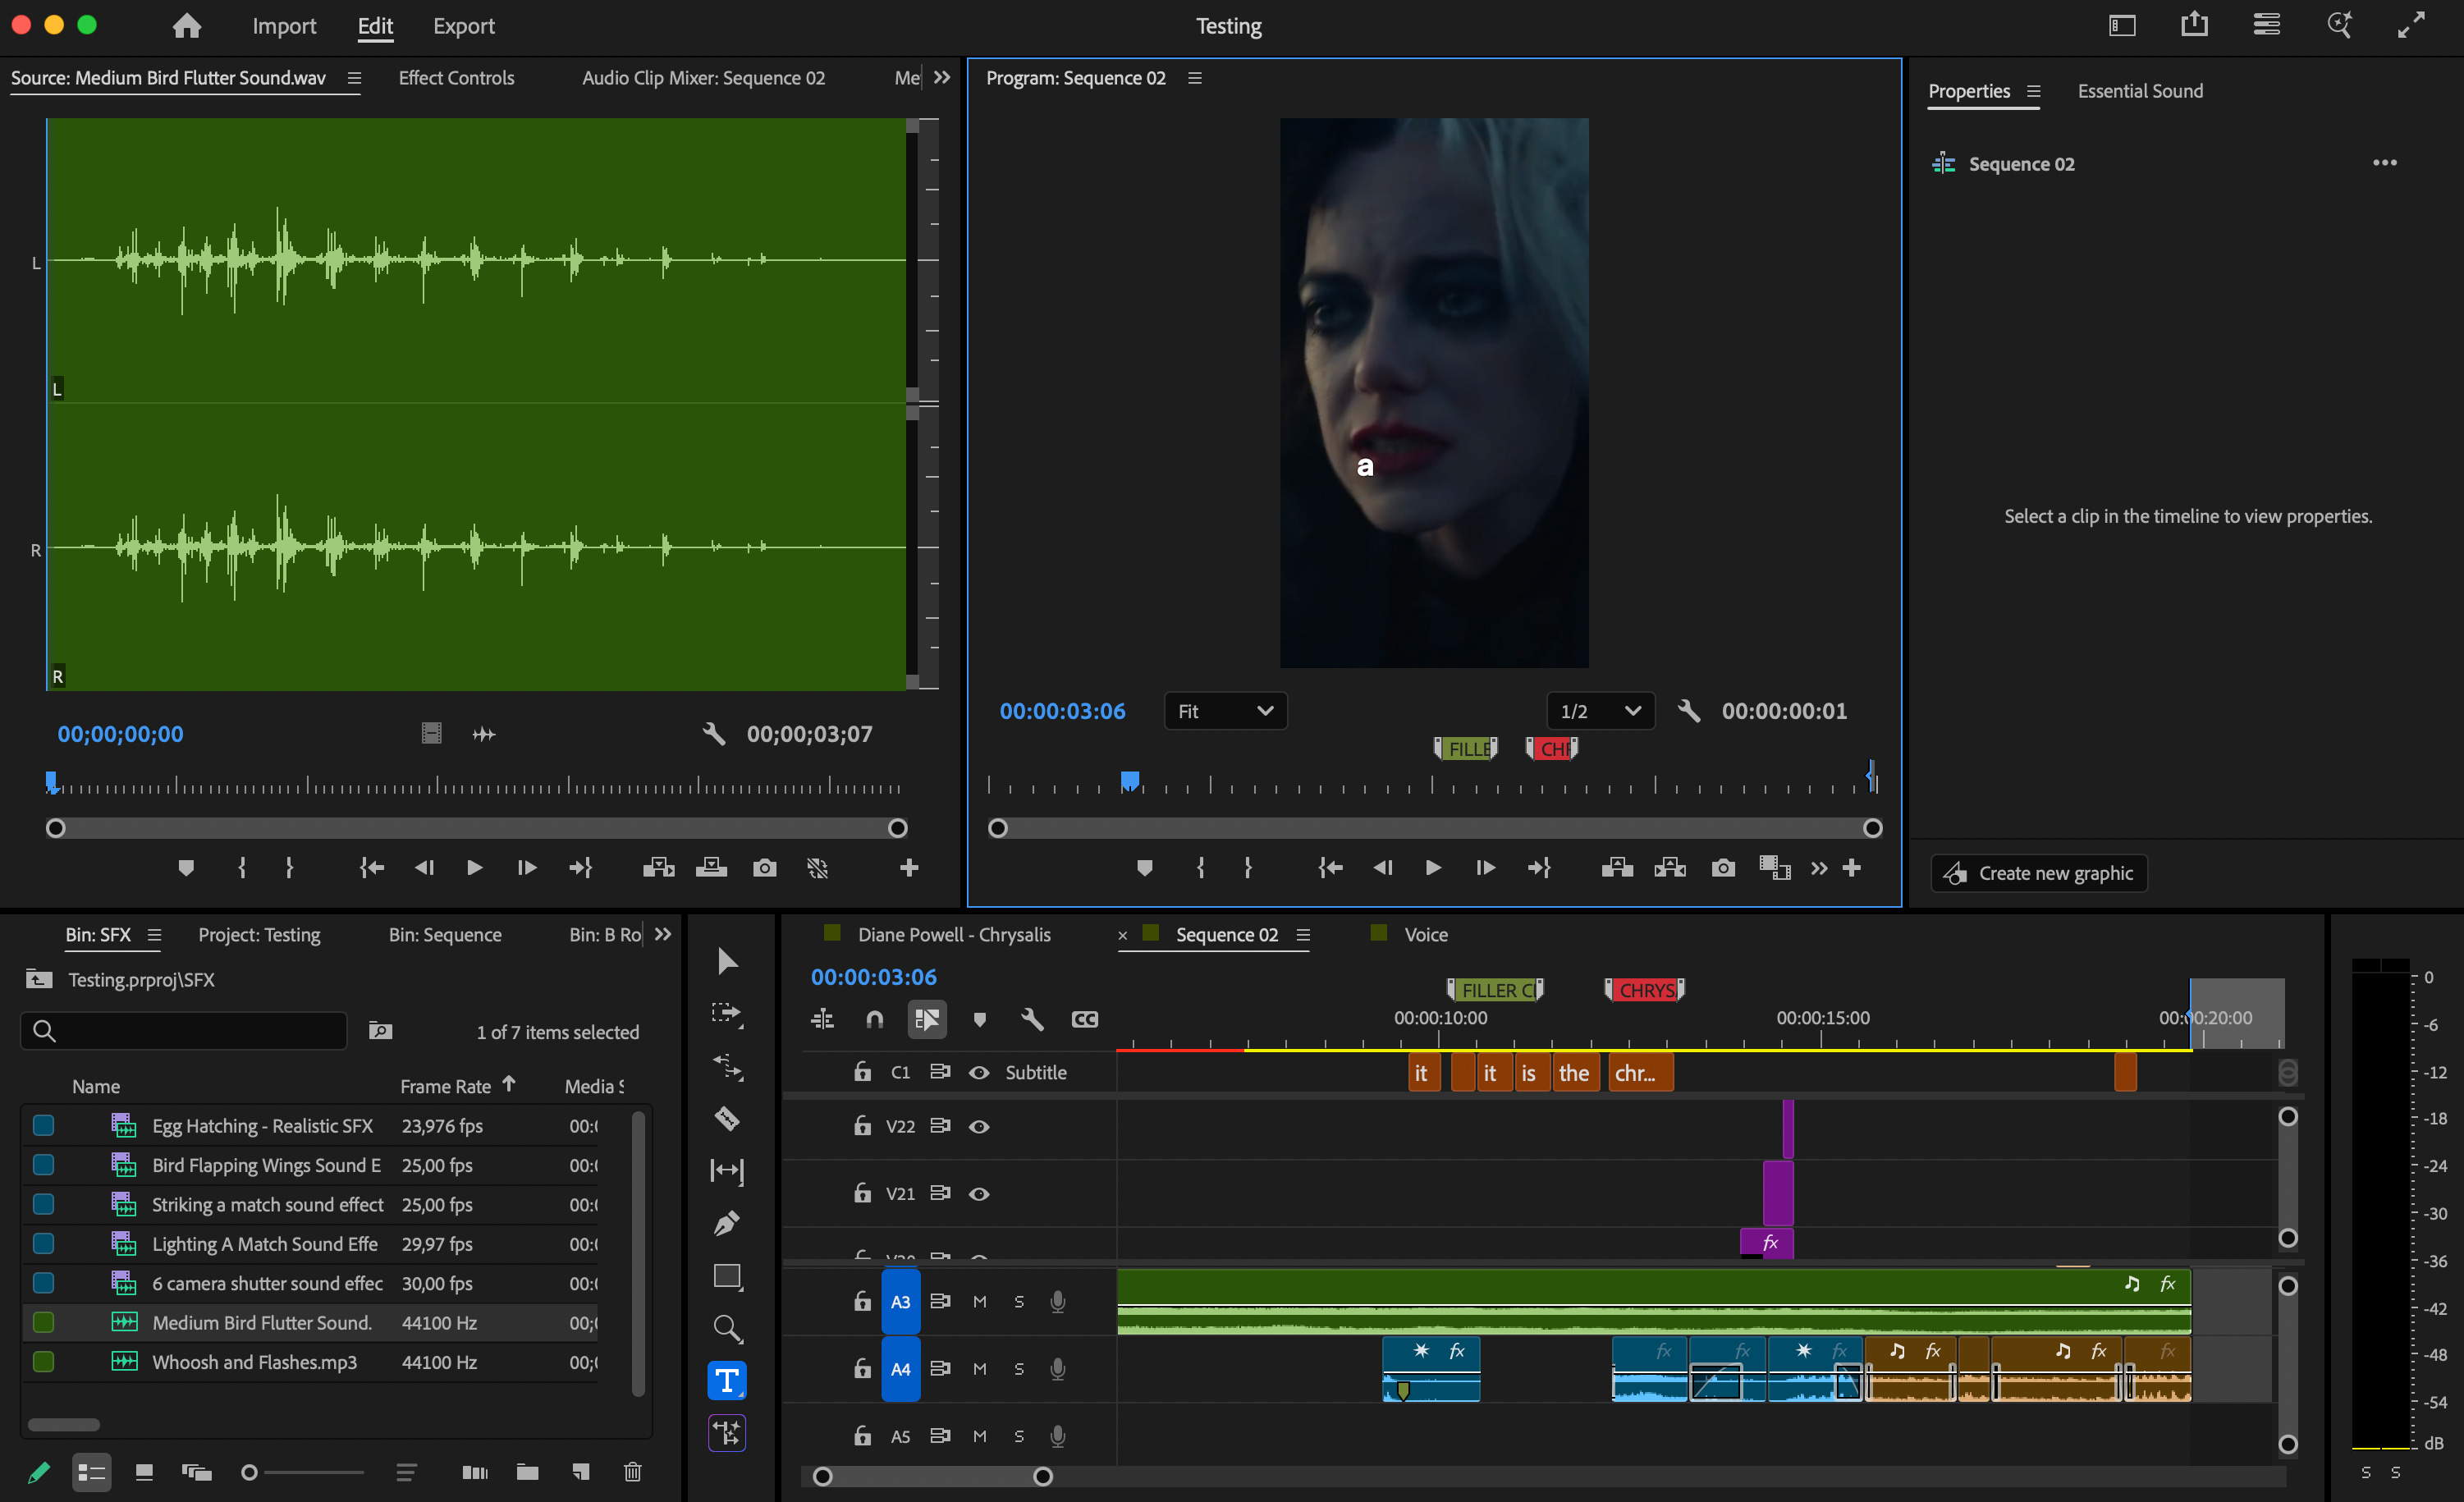Mute audio track A4
This screenshot has width=2464, height=1502.
coord(979,1369)
